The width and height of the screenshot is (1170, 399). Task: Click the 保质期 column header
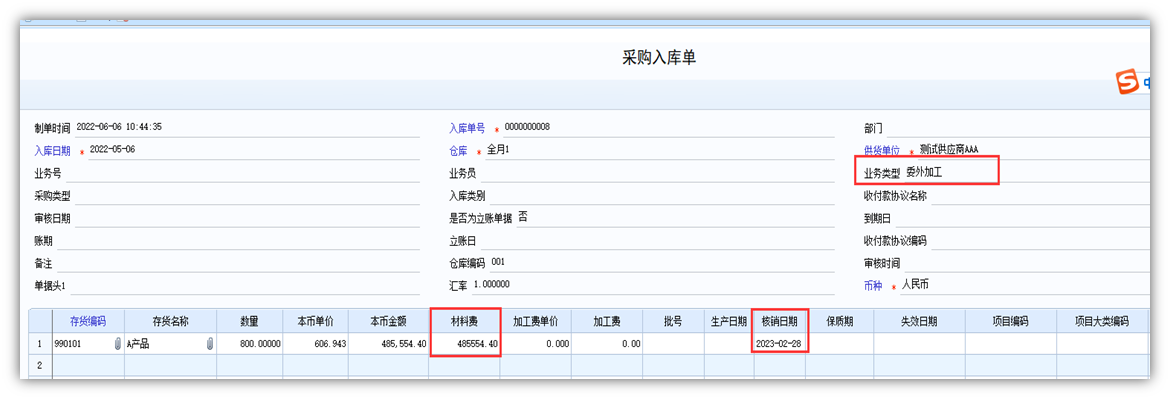(x=839, y=321)
